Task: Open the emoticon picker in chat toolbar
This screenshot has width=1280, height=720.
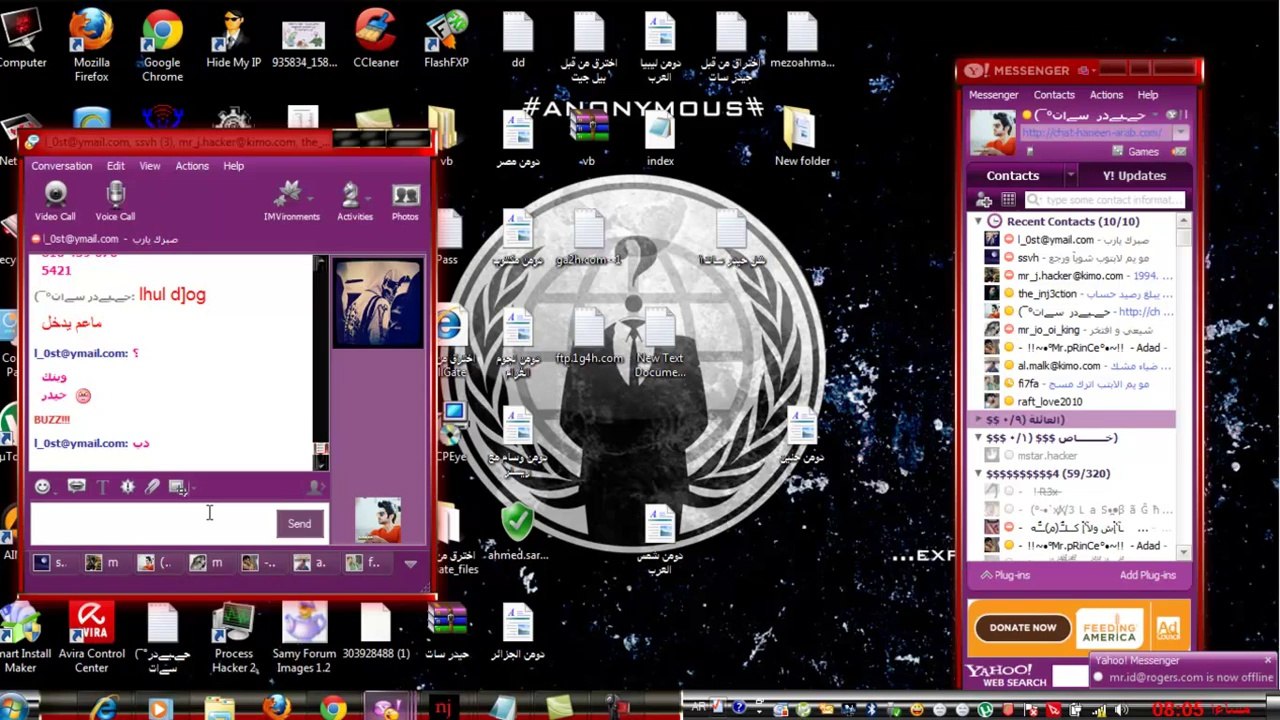Action: coord(42,487)
